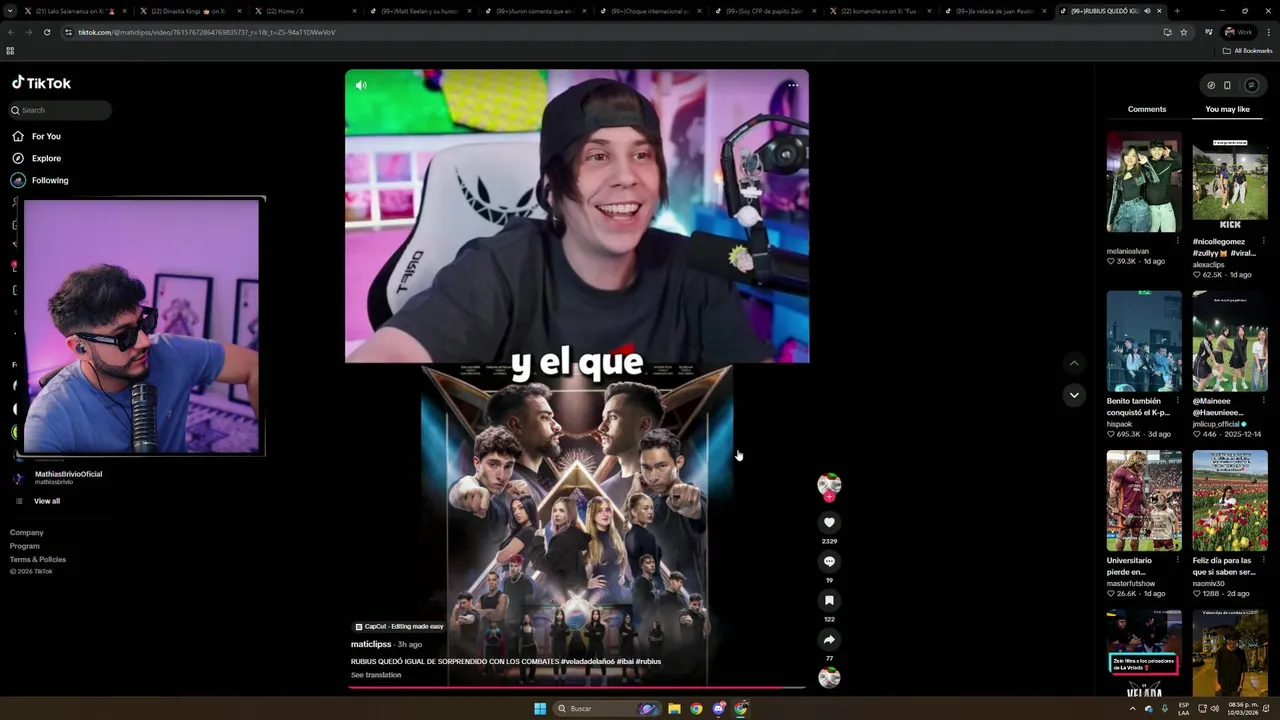Show hidden system tray icons
Screen dimensions: 1280x720
coord(1133,708)
